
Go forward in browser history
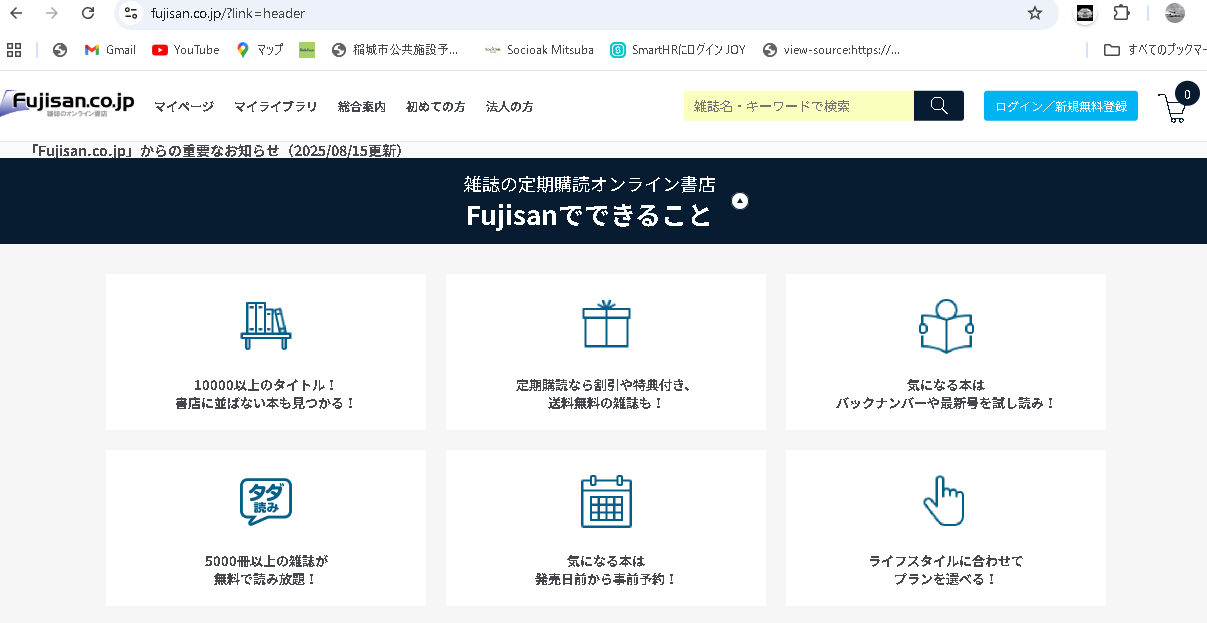52,13
